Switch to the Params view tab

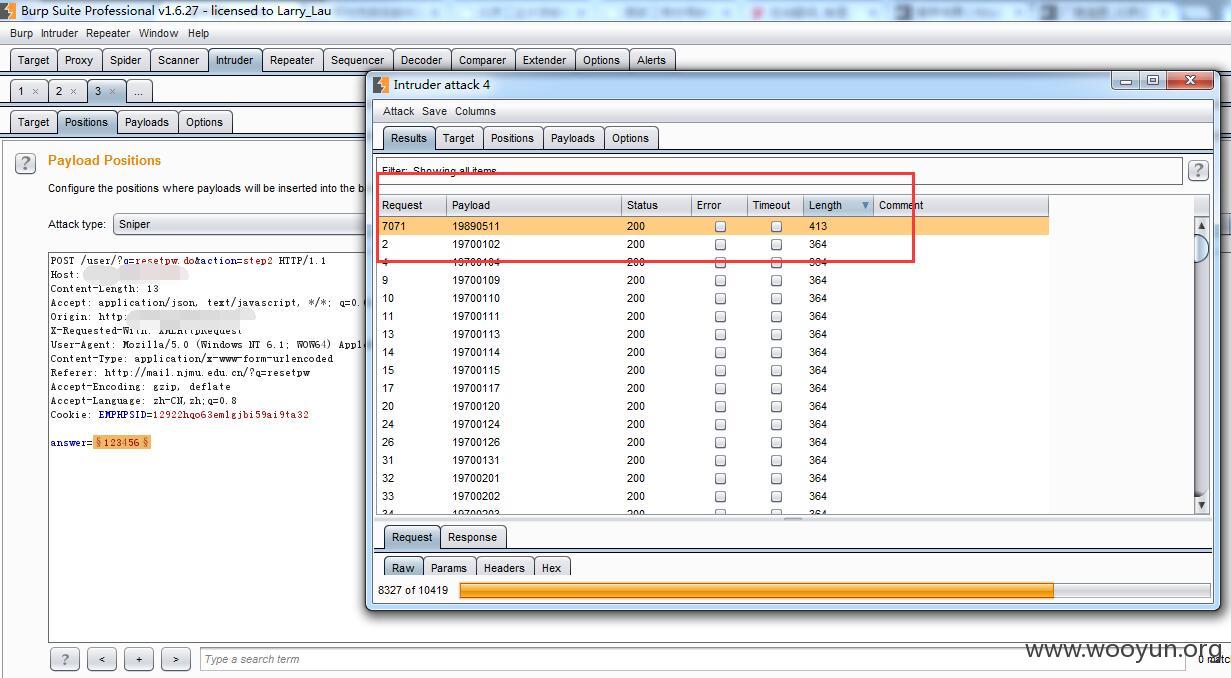coord(449,568)
